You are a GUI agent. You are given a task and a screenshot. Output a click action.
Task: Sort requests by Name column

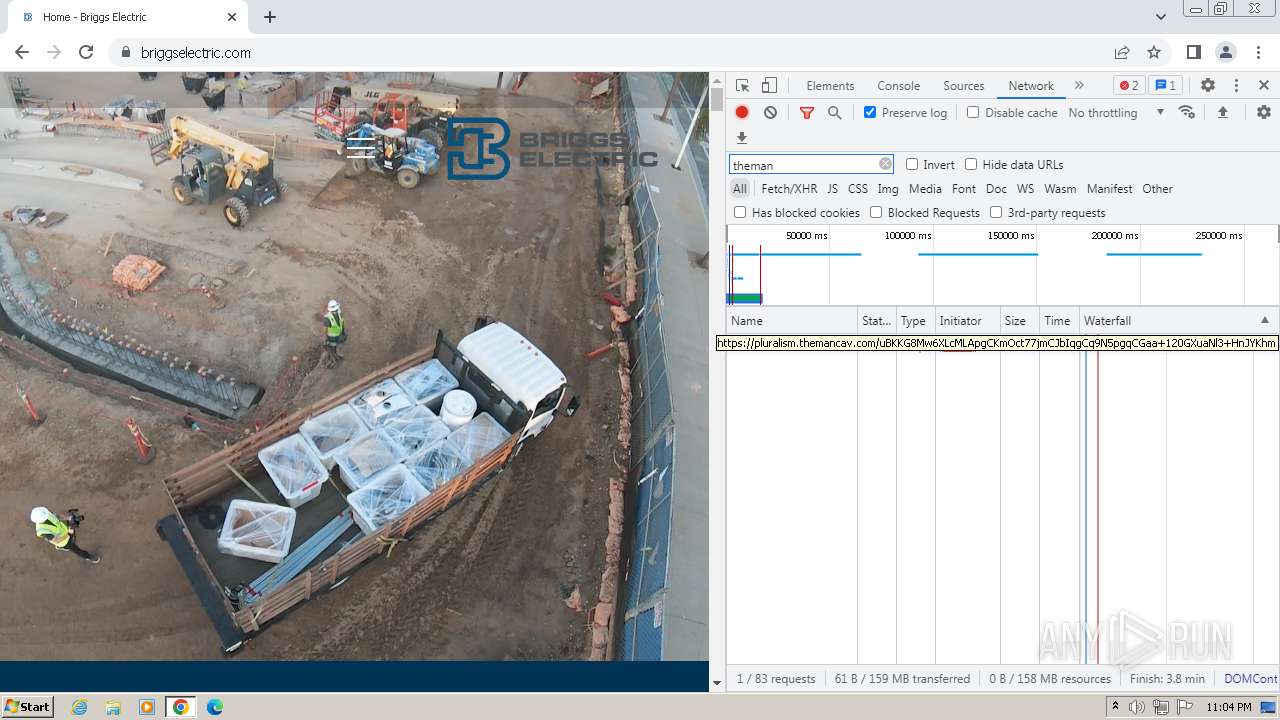[793, 320]
